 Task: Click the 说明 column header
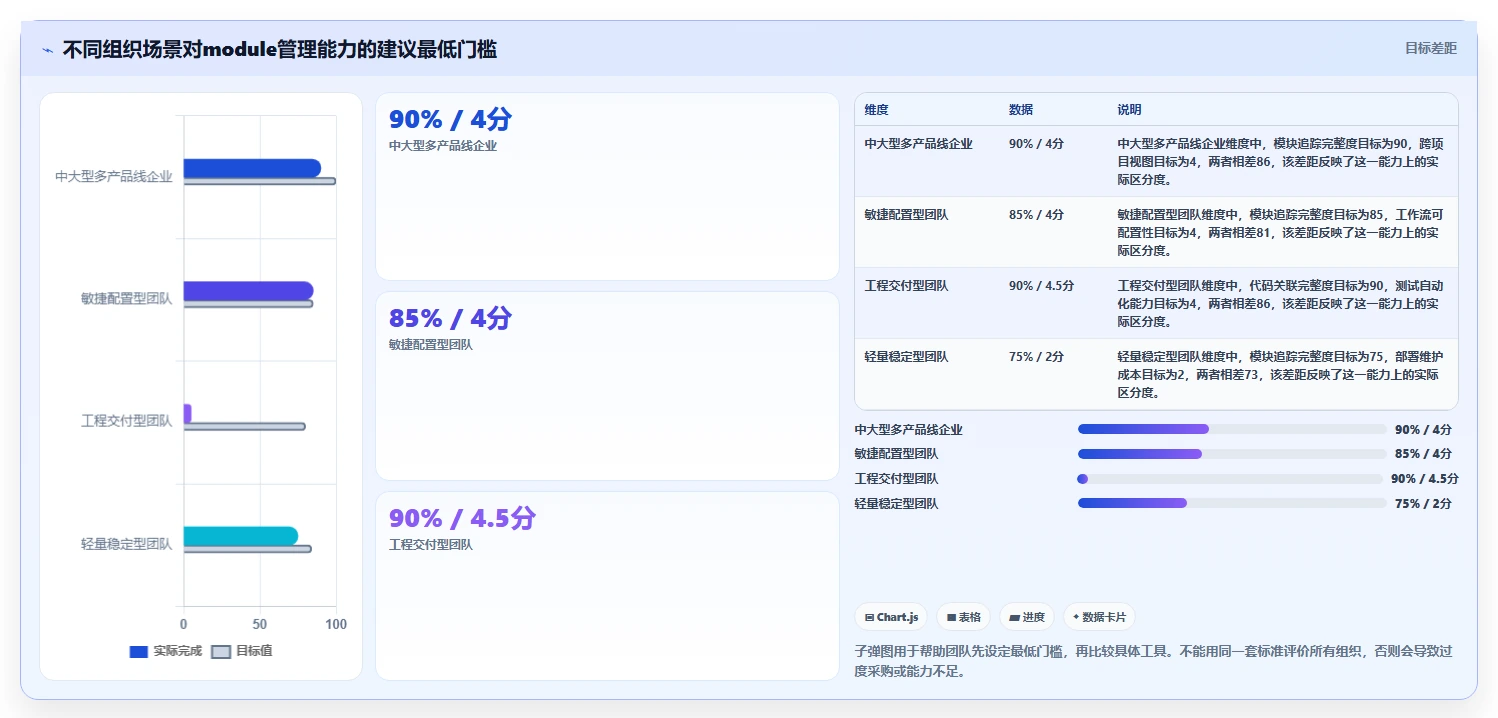(x=1129, y=110)
